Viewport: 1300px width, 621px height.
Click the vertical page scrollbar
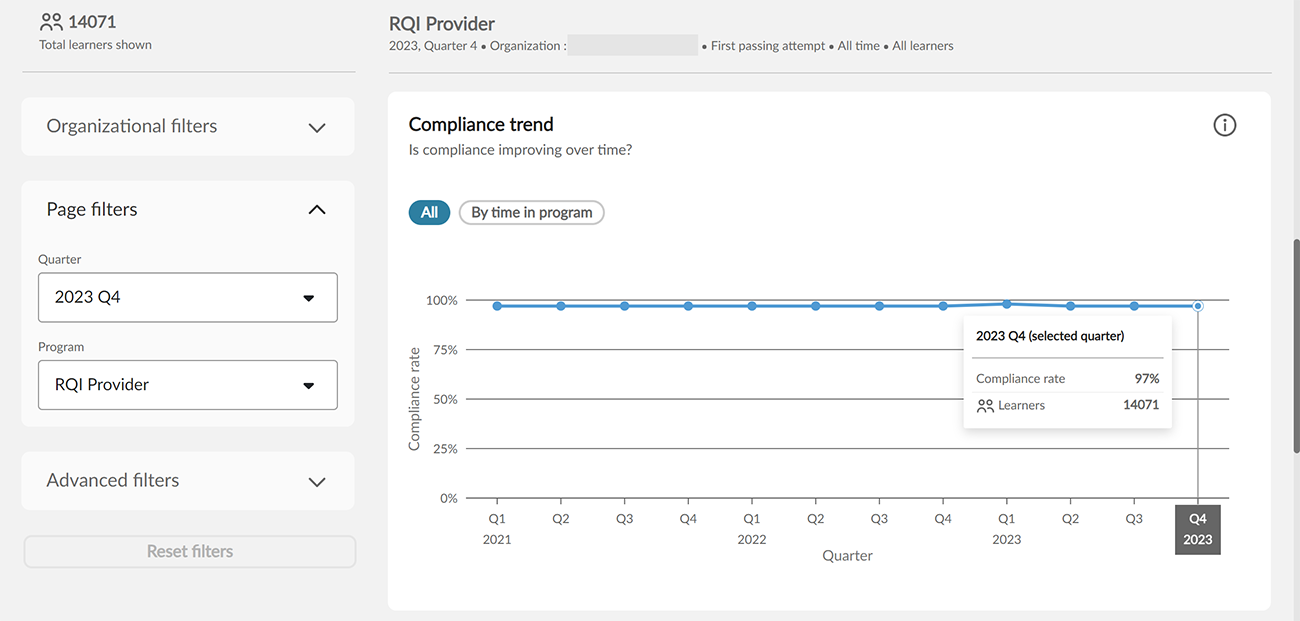[1296, 340]
